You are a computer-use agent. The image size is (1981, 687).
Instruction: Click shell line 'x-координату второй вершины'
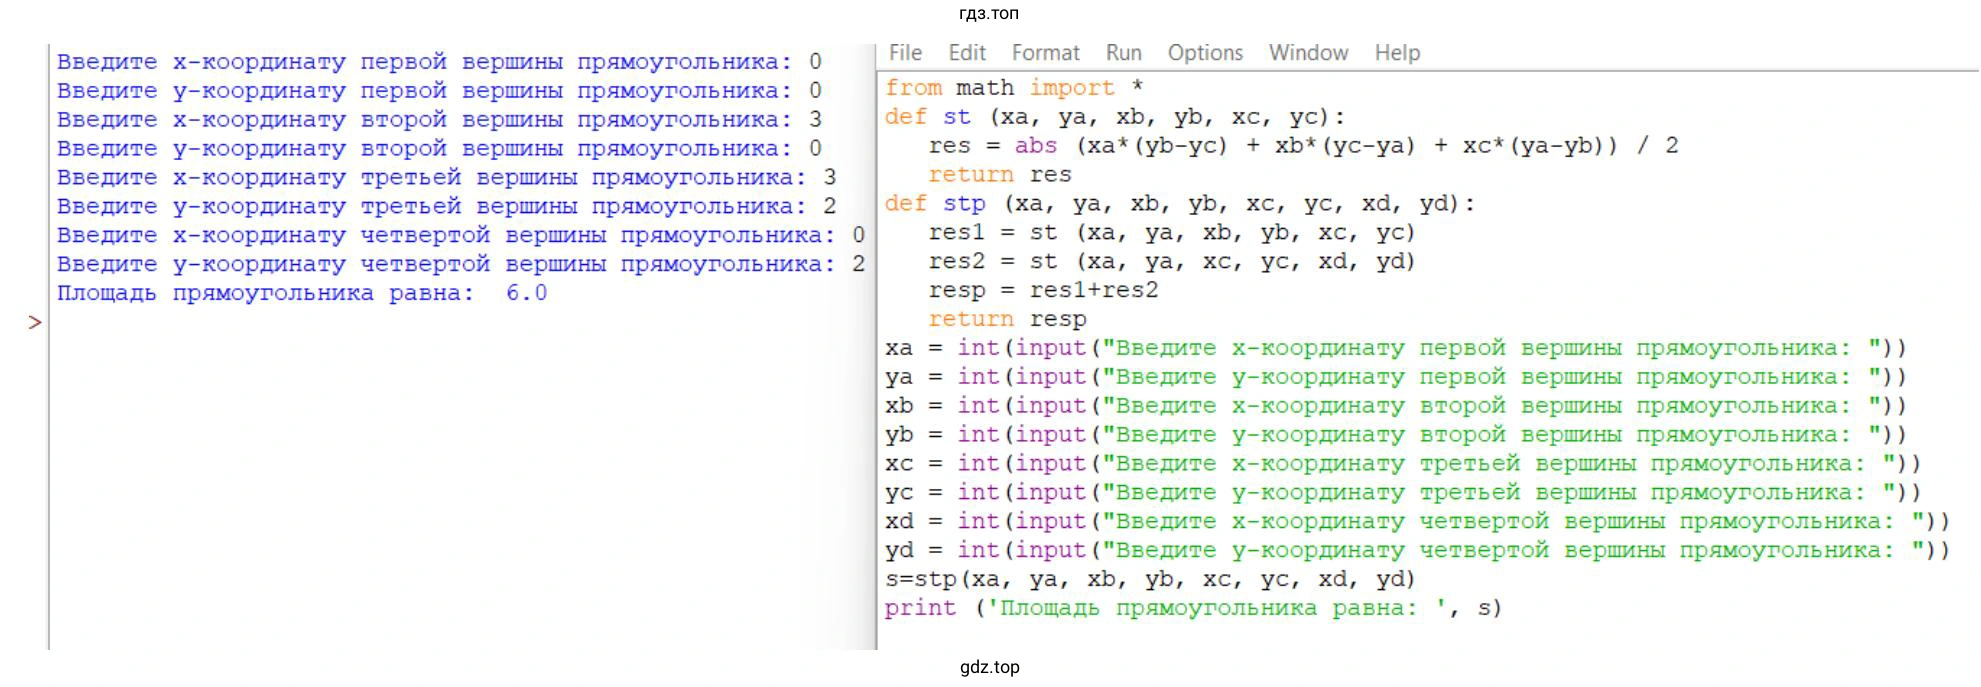439,120
